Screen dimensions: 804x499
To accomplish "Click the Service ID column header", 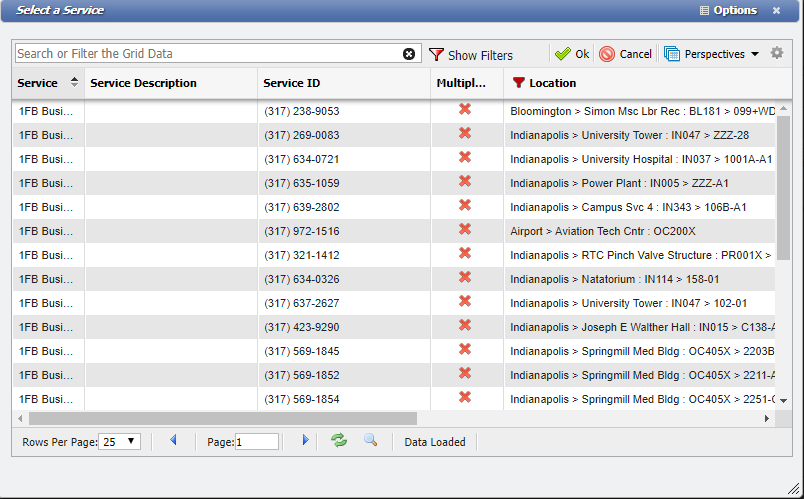I will [292, 83].
